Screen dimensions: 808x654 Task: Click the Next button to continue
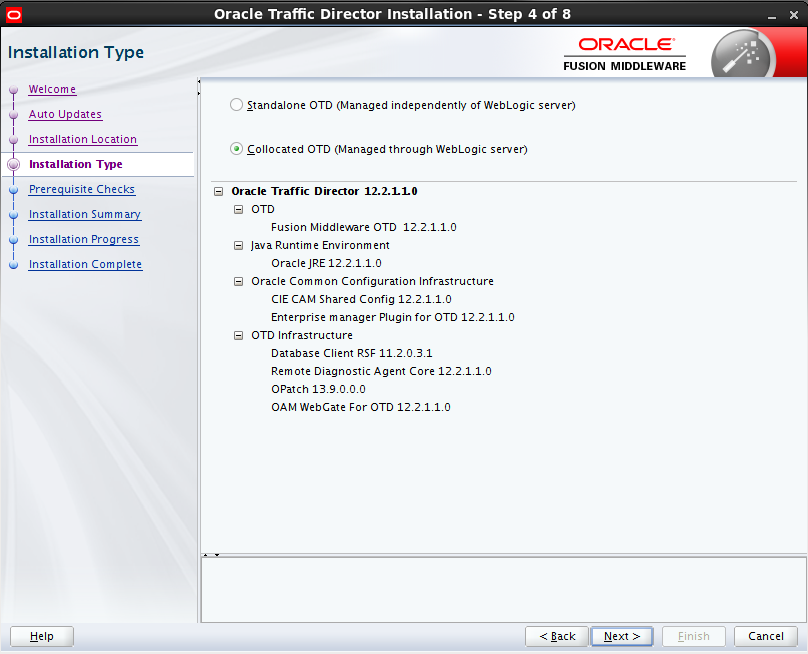pos(621,636)
